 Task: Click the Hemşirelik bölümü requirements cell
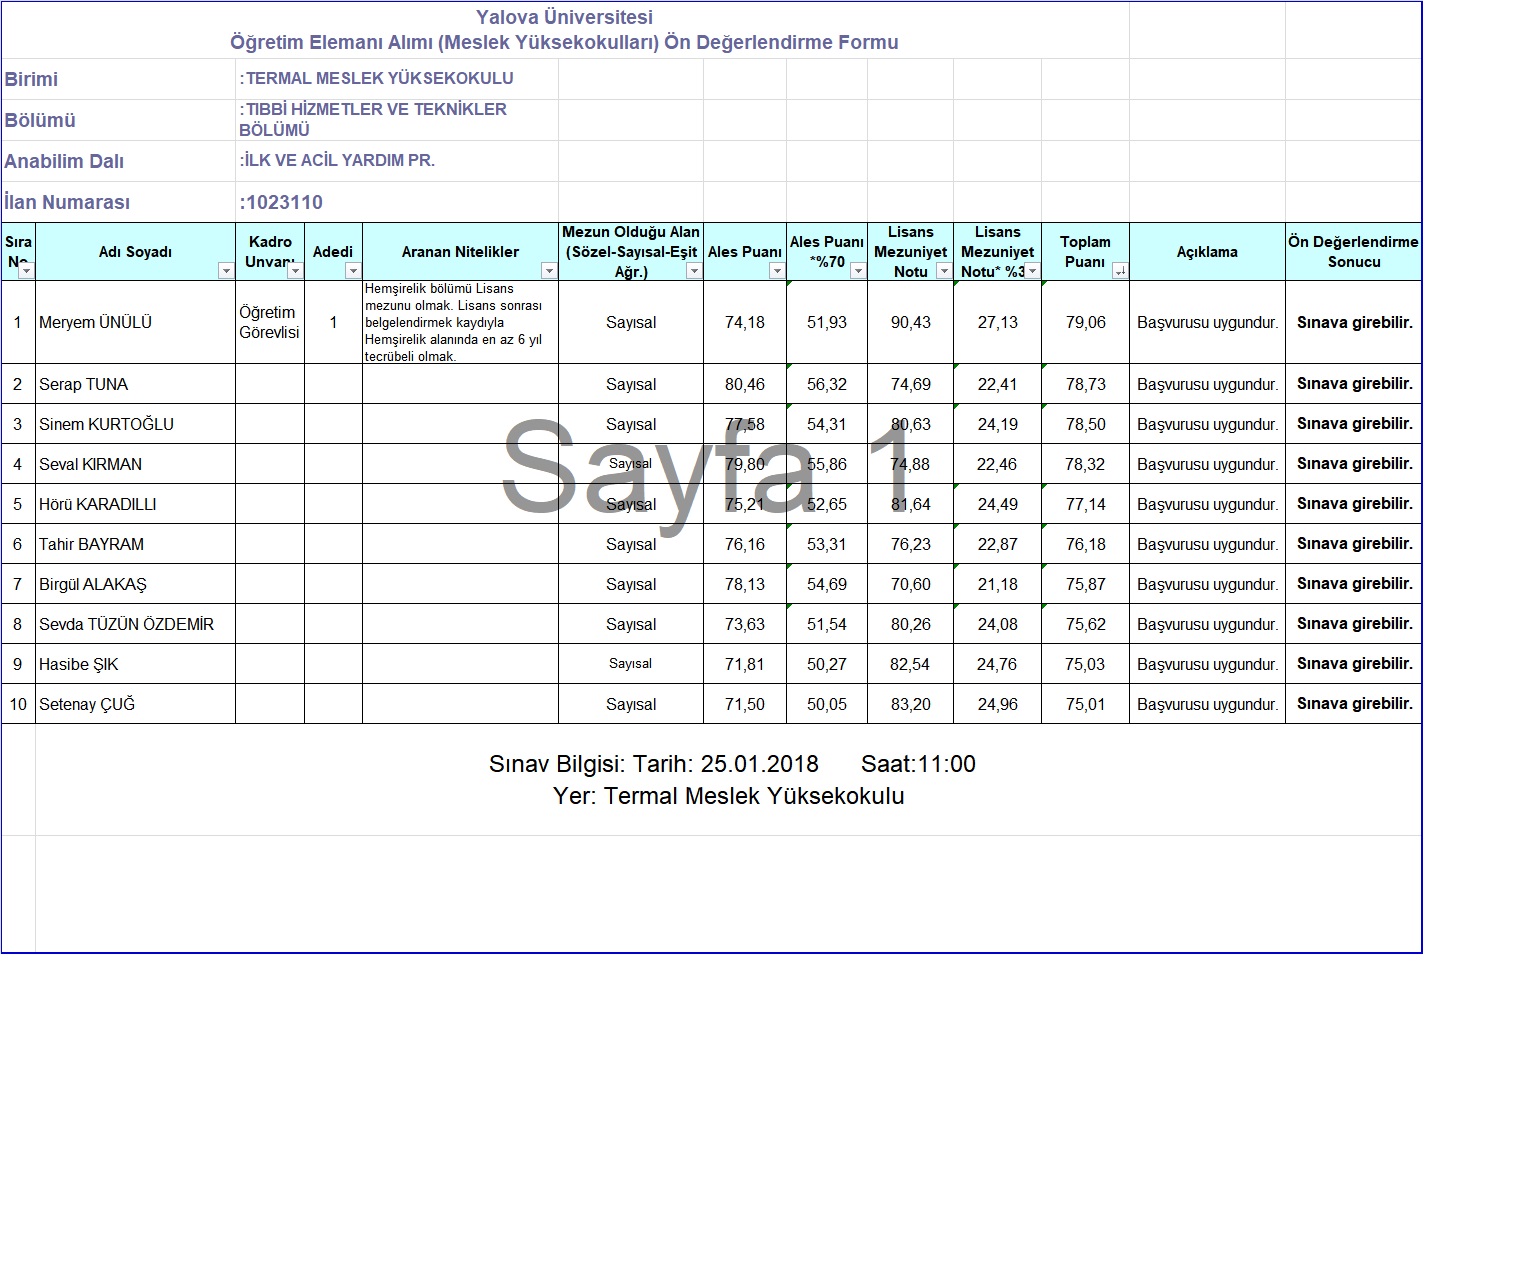(460, 322)
